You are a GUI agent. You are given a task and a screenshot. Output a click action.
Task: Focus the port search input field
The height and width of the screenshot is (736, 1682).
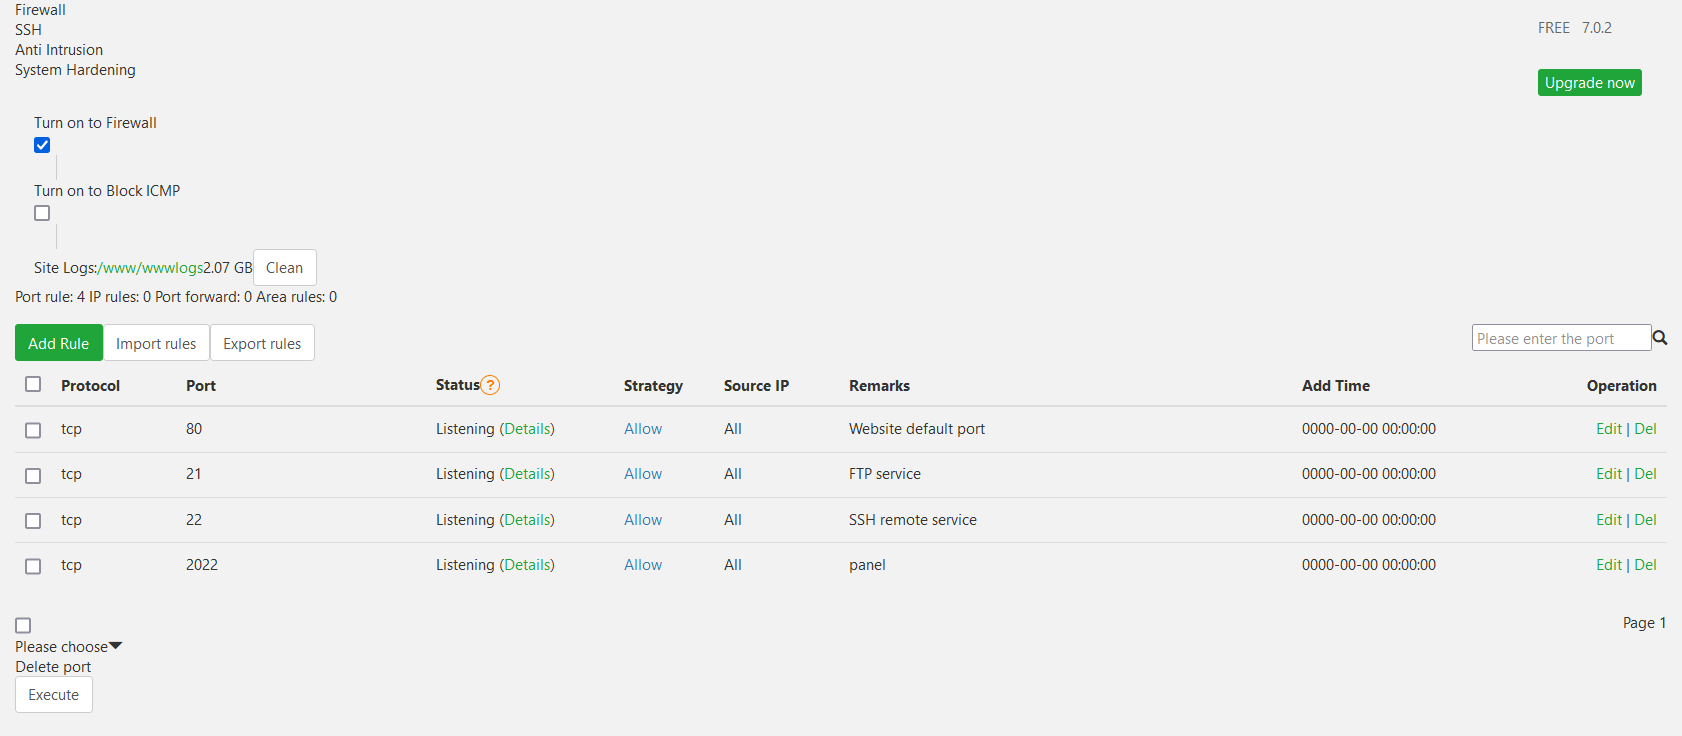coord(1560,338)
